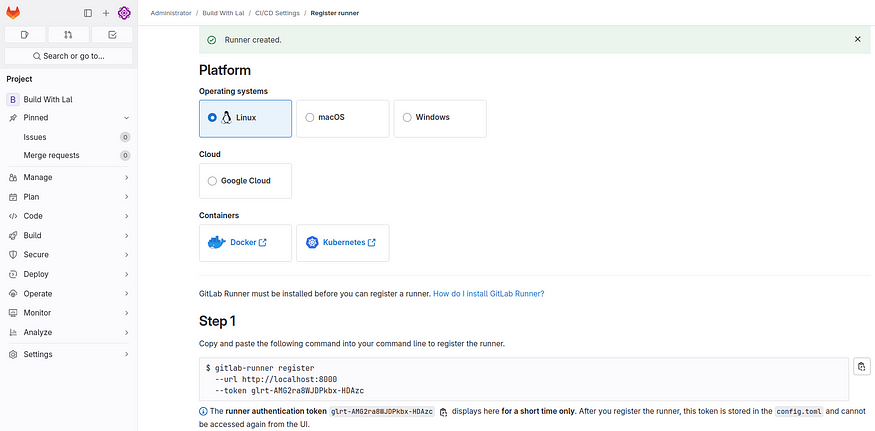The image size is (875, 431).
Task: Open the merge requests shortcut icon
Action: 68,35
